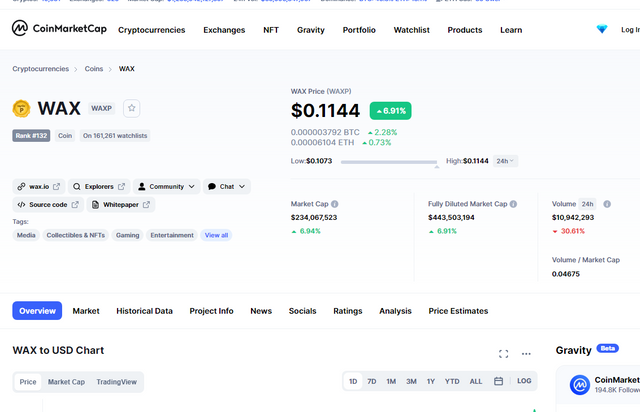Set chart range to 1M
Screen dimensions: 640x412
391,381
